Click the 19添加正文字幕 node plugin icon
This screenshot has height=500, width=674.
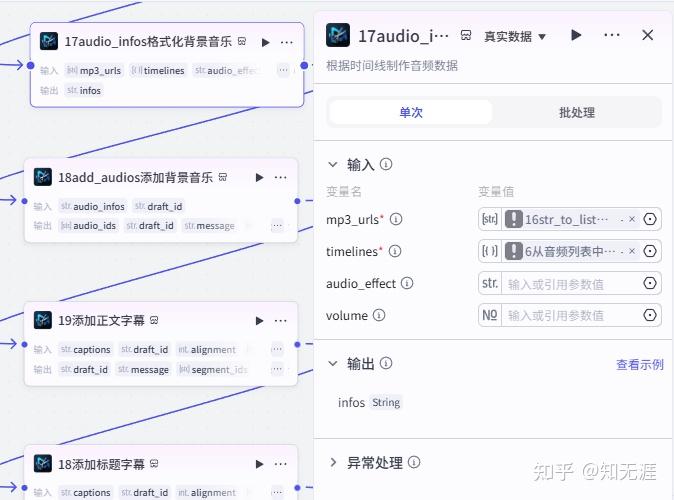pos(43,320)
